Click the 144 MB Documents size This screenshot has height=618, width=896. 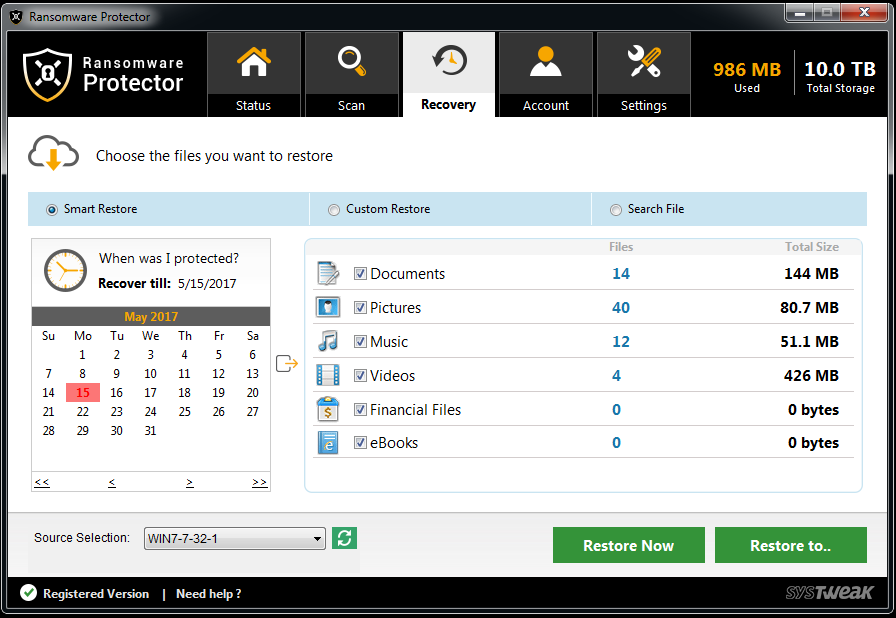pos(811,274)
